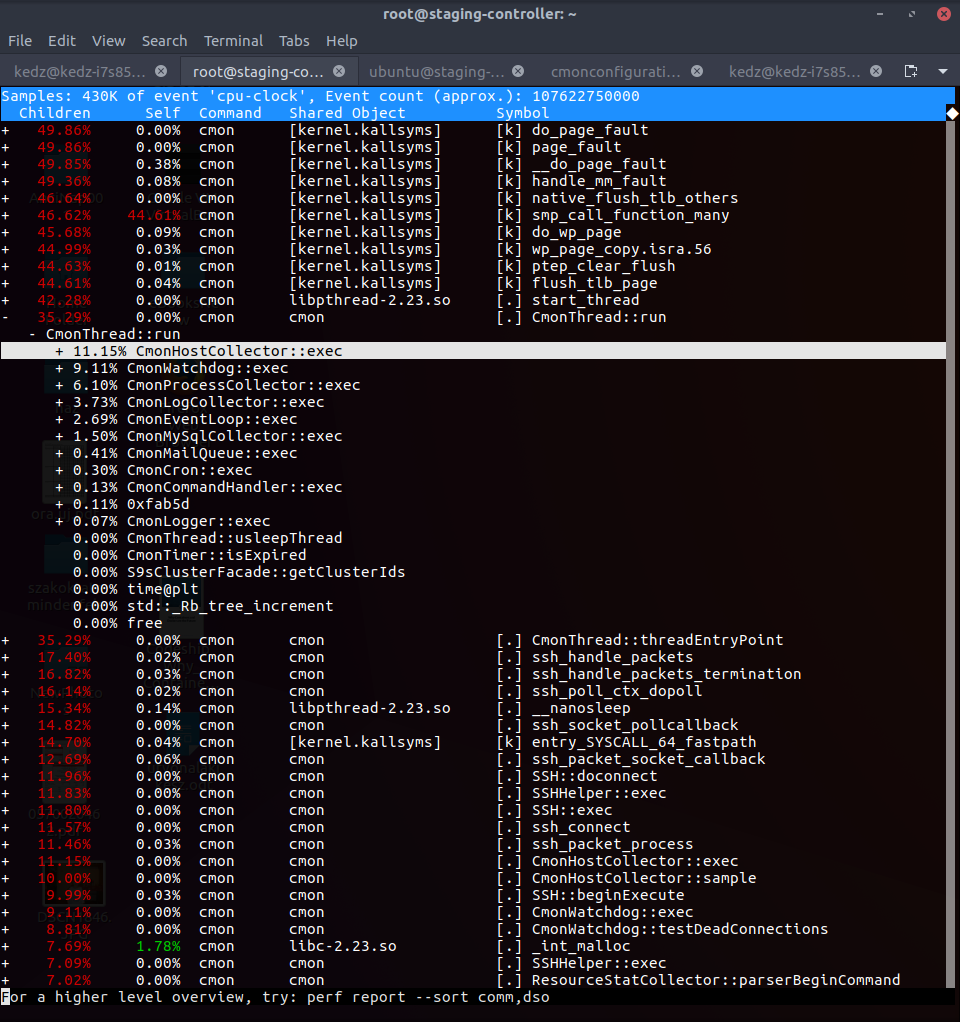Open the Search menu

click(x=164, y=41)
